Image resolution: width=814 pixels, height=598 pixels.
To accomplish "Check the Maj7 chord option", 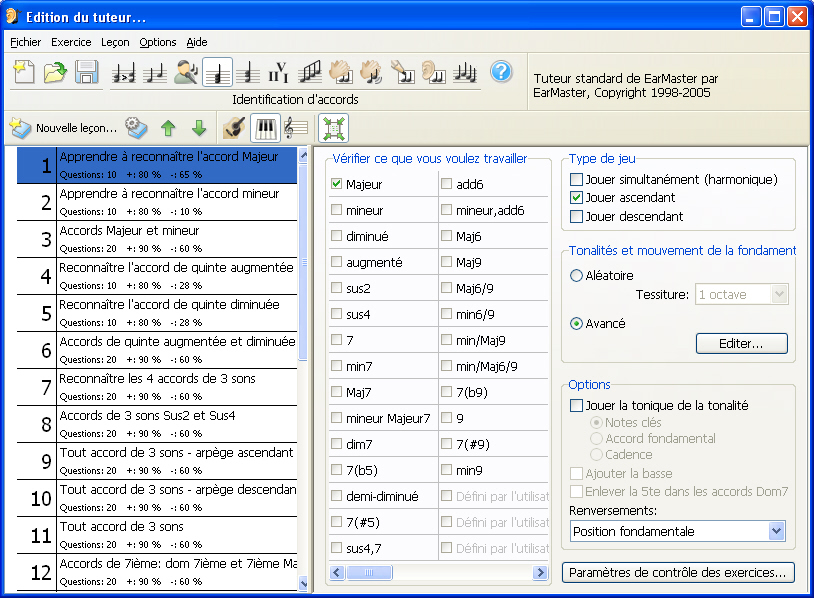I will tap(336, 391).
